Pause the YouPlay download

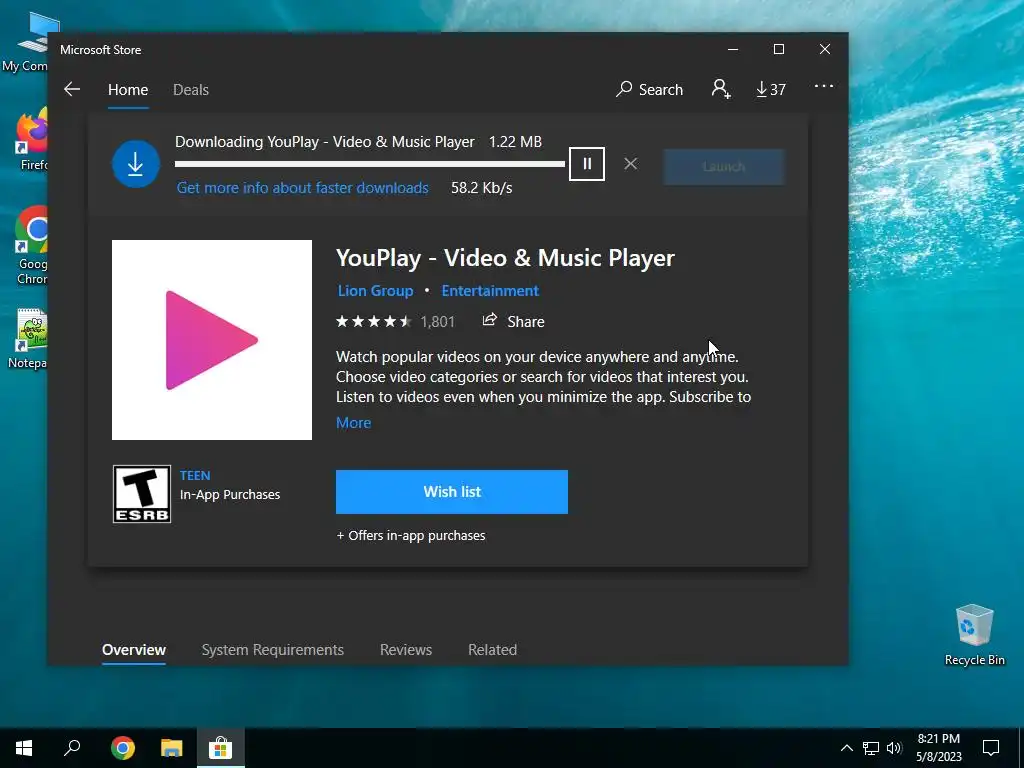coord(586,164)
